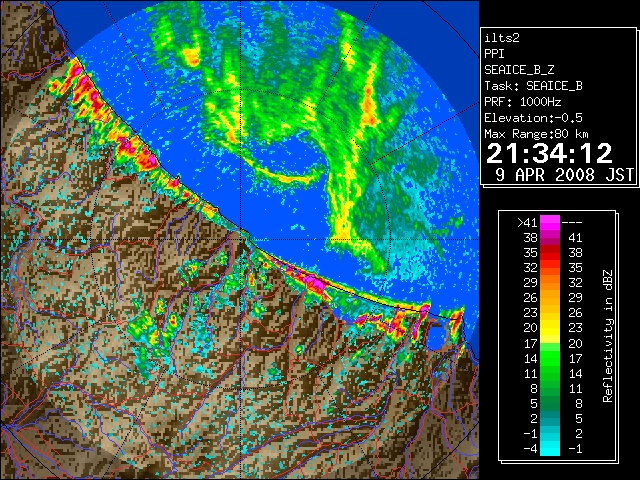
Task: Click the 'ilts2' station label
Action: [x=502, y=38]
